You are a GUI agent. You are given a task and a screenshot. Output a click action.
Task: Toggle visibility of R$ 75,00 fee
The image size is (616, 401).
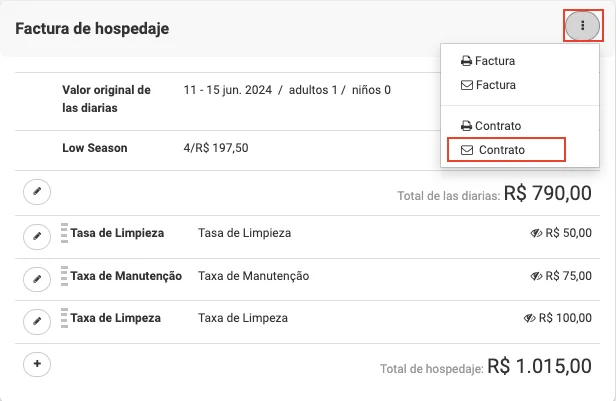(535, 276)
